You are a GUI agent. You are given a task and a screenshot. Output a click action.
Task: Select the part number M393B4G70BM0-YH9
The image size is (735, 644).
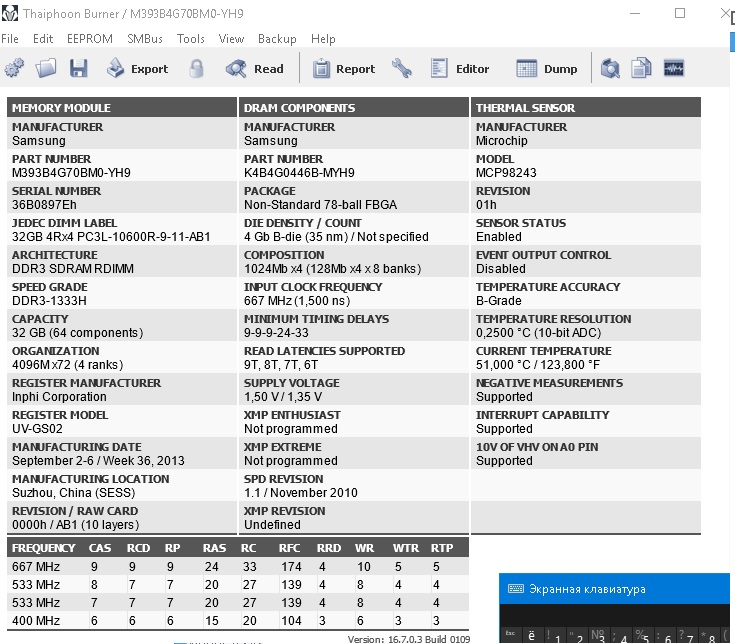click(x=71, y=172)
